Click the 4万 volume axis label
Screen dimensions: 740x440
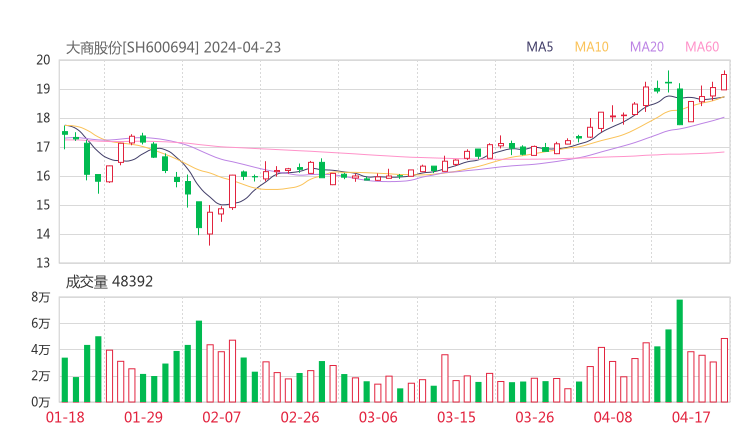(x=41, y=350)
